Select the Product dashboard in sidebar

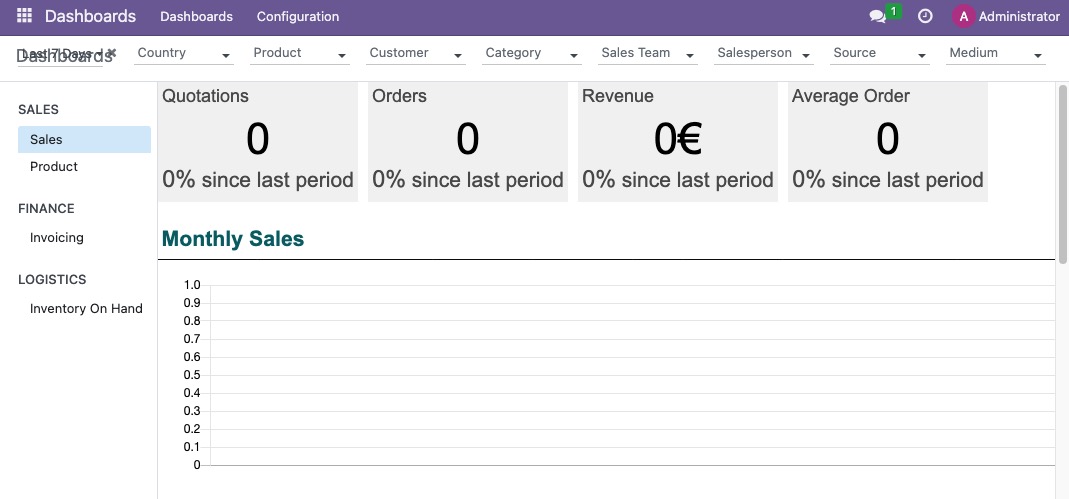85,166
